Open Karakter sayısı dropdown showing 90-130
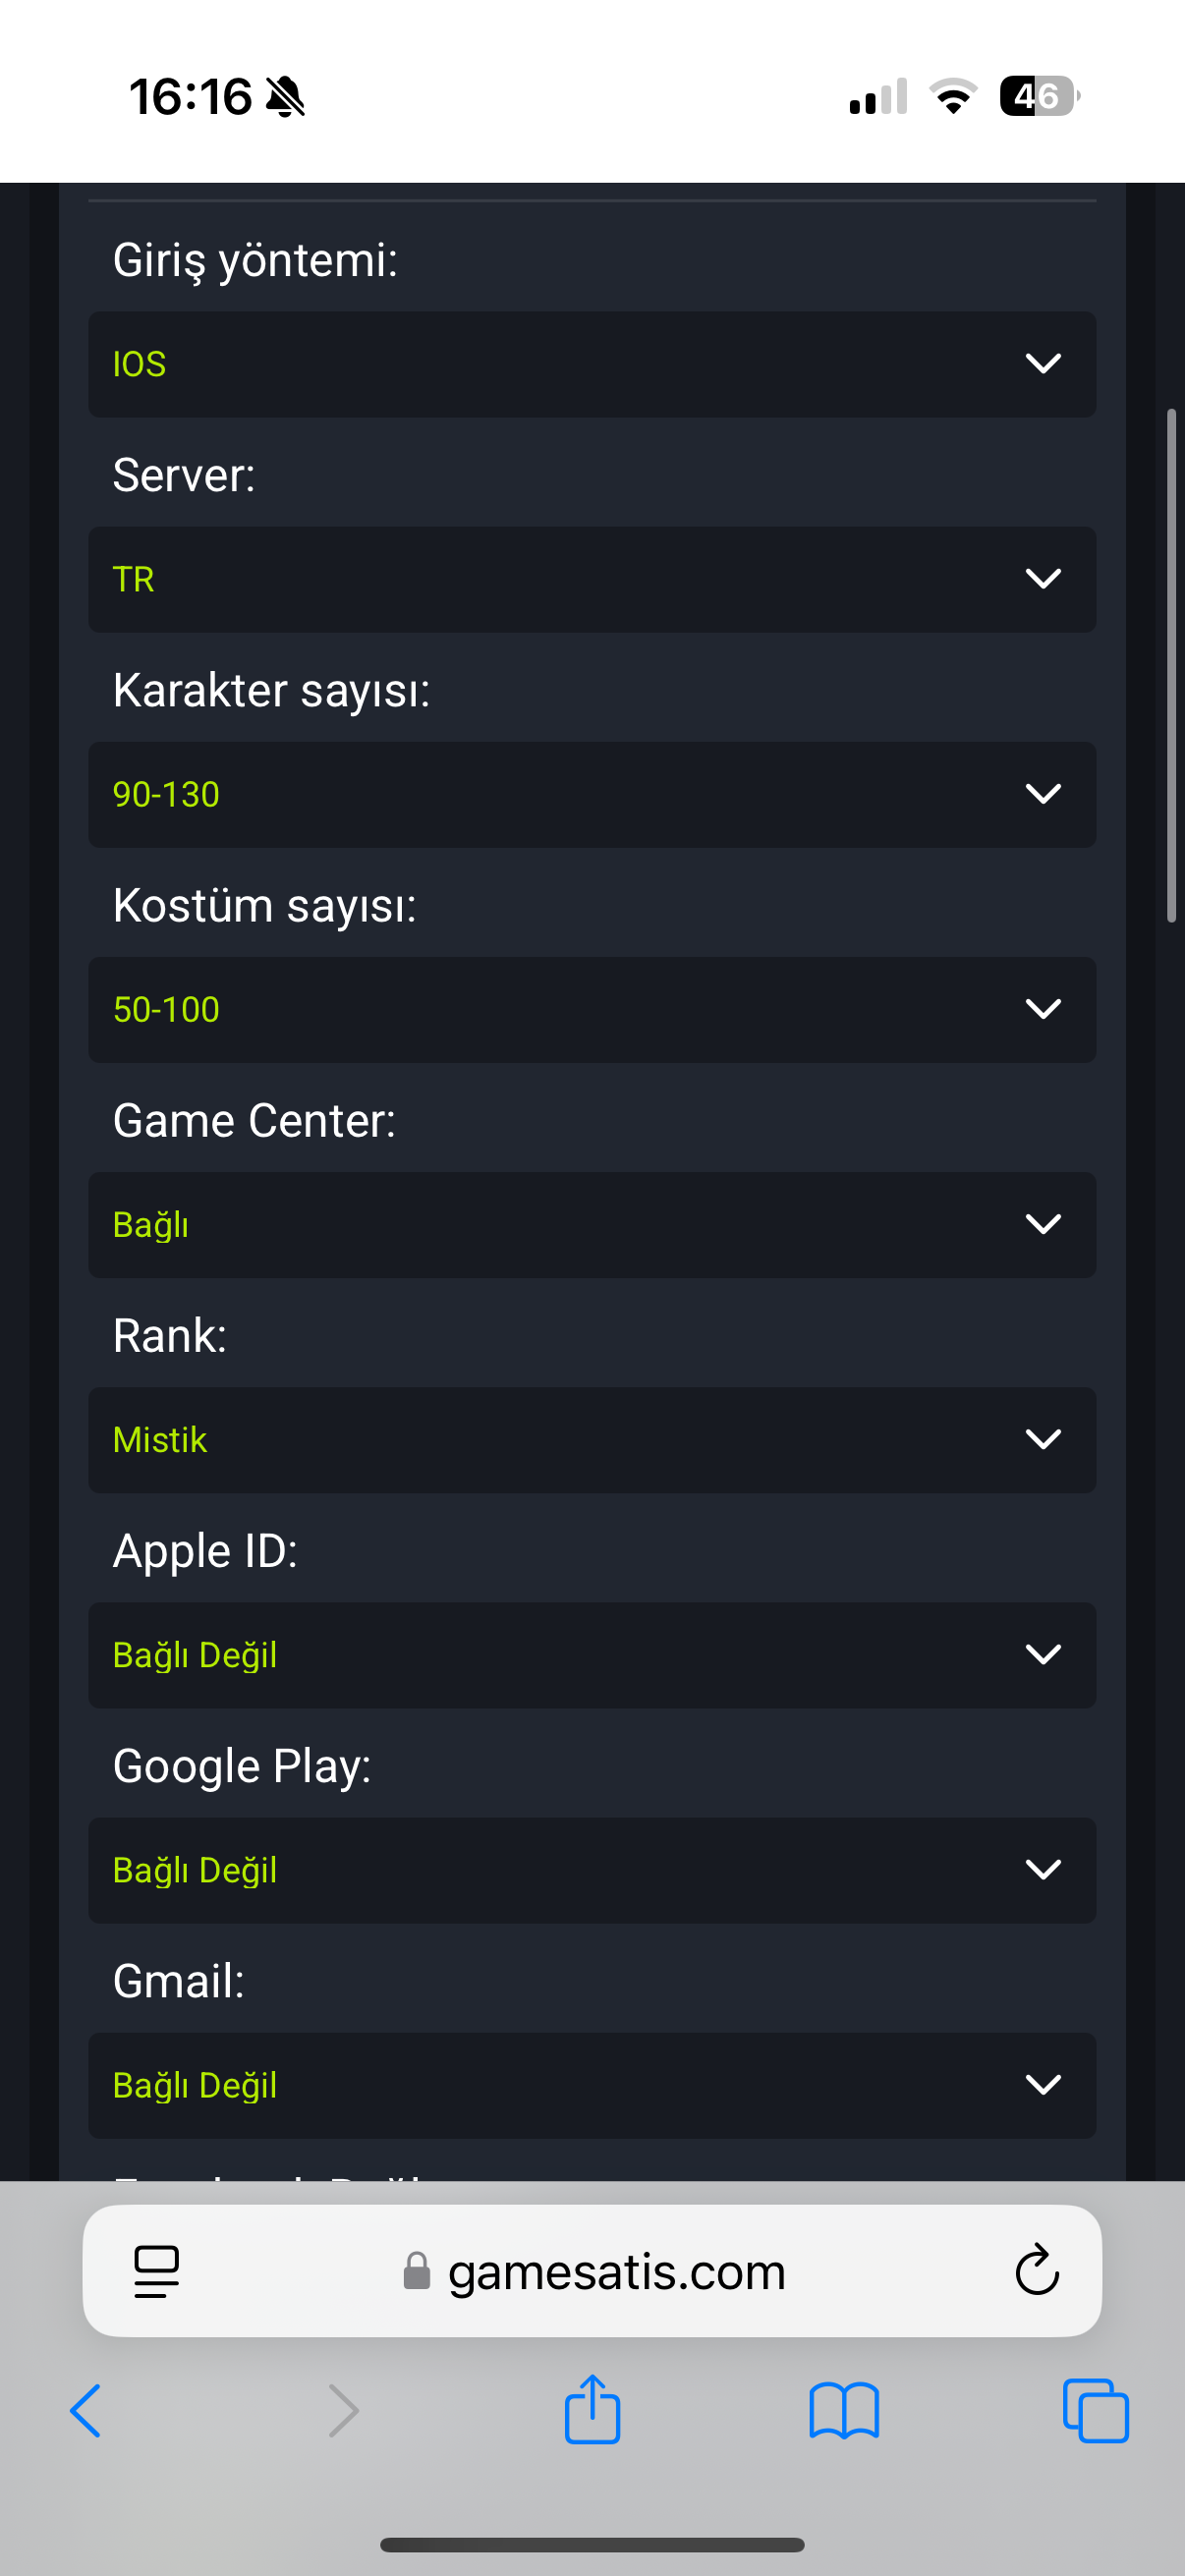This screenshot has width=1185, height=2576. (592, 794)
